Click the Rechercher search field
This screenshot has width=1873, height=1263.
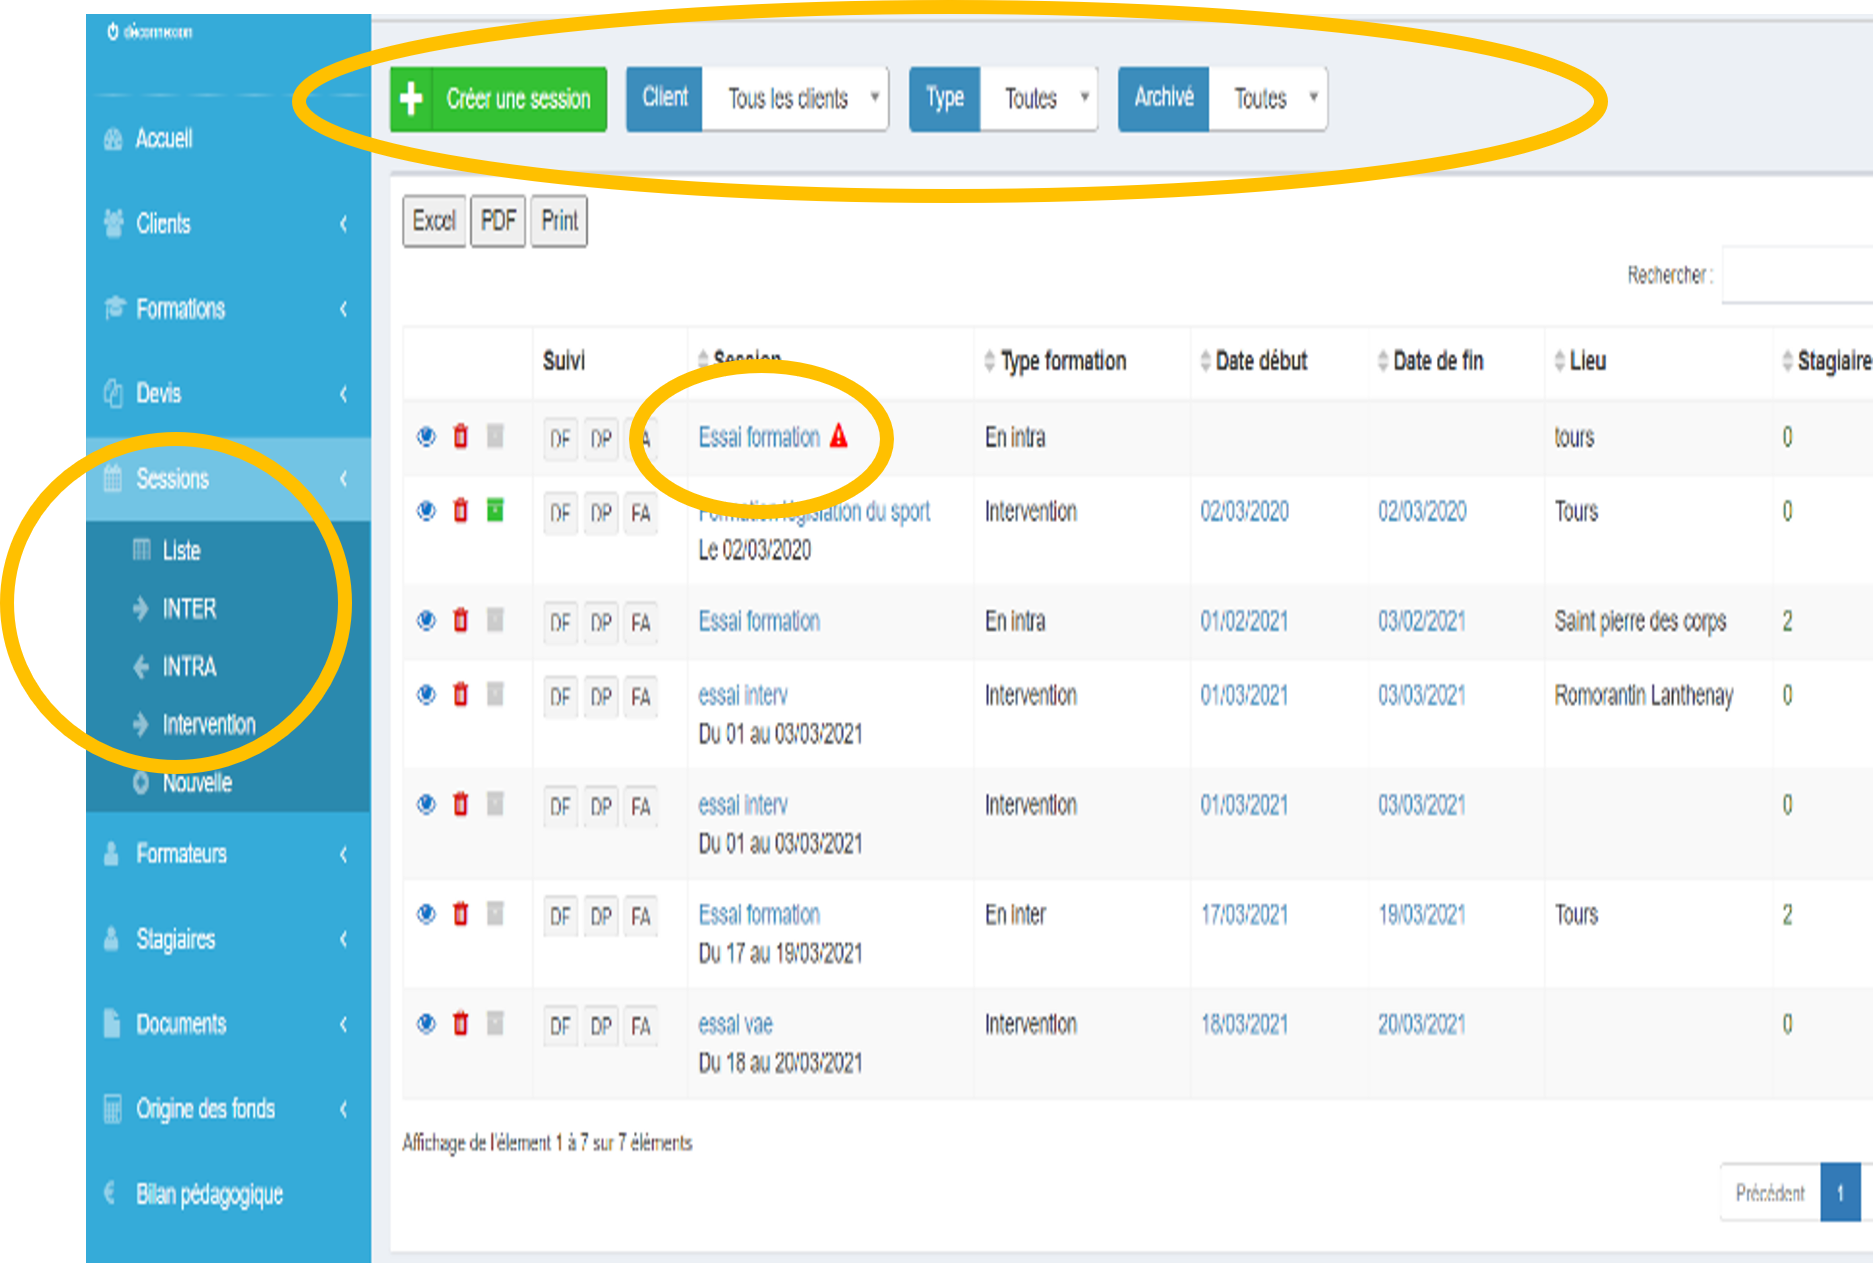tap(1797, 275)
